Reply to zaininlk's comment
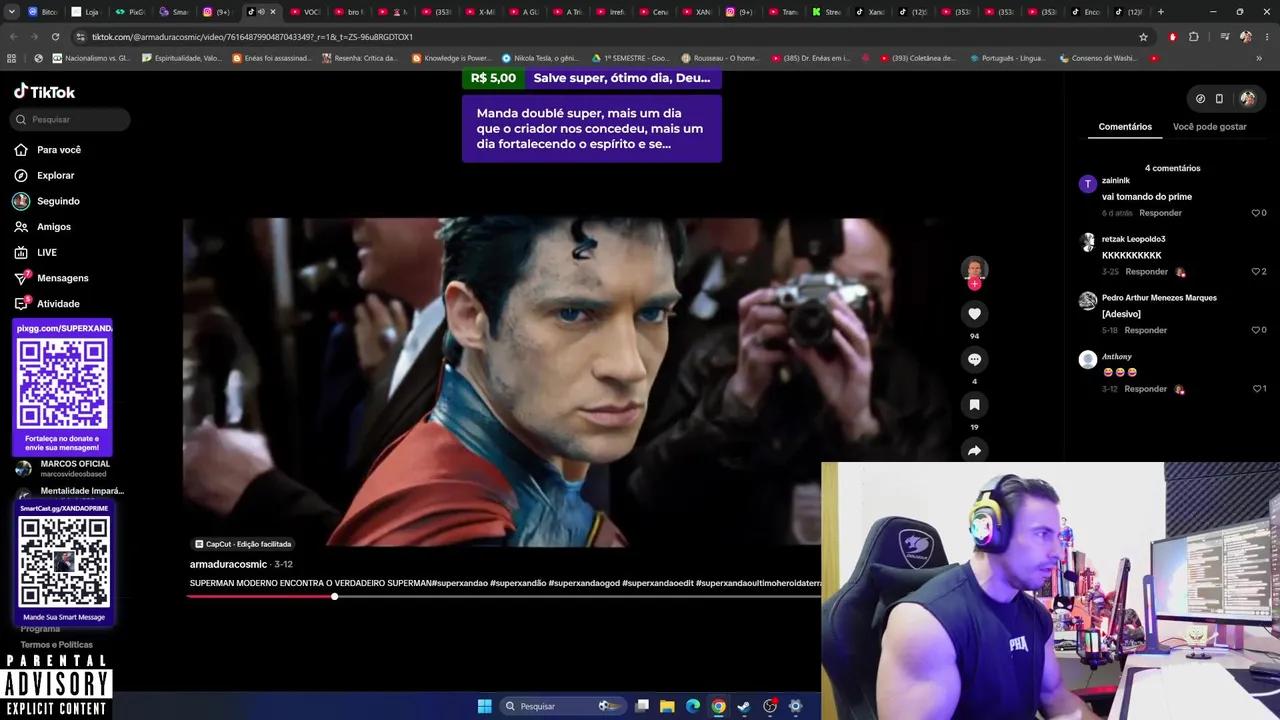The width and height of the screenshot is (1280, 720). coord(1160,213)
